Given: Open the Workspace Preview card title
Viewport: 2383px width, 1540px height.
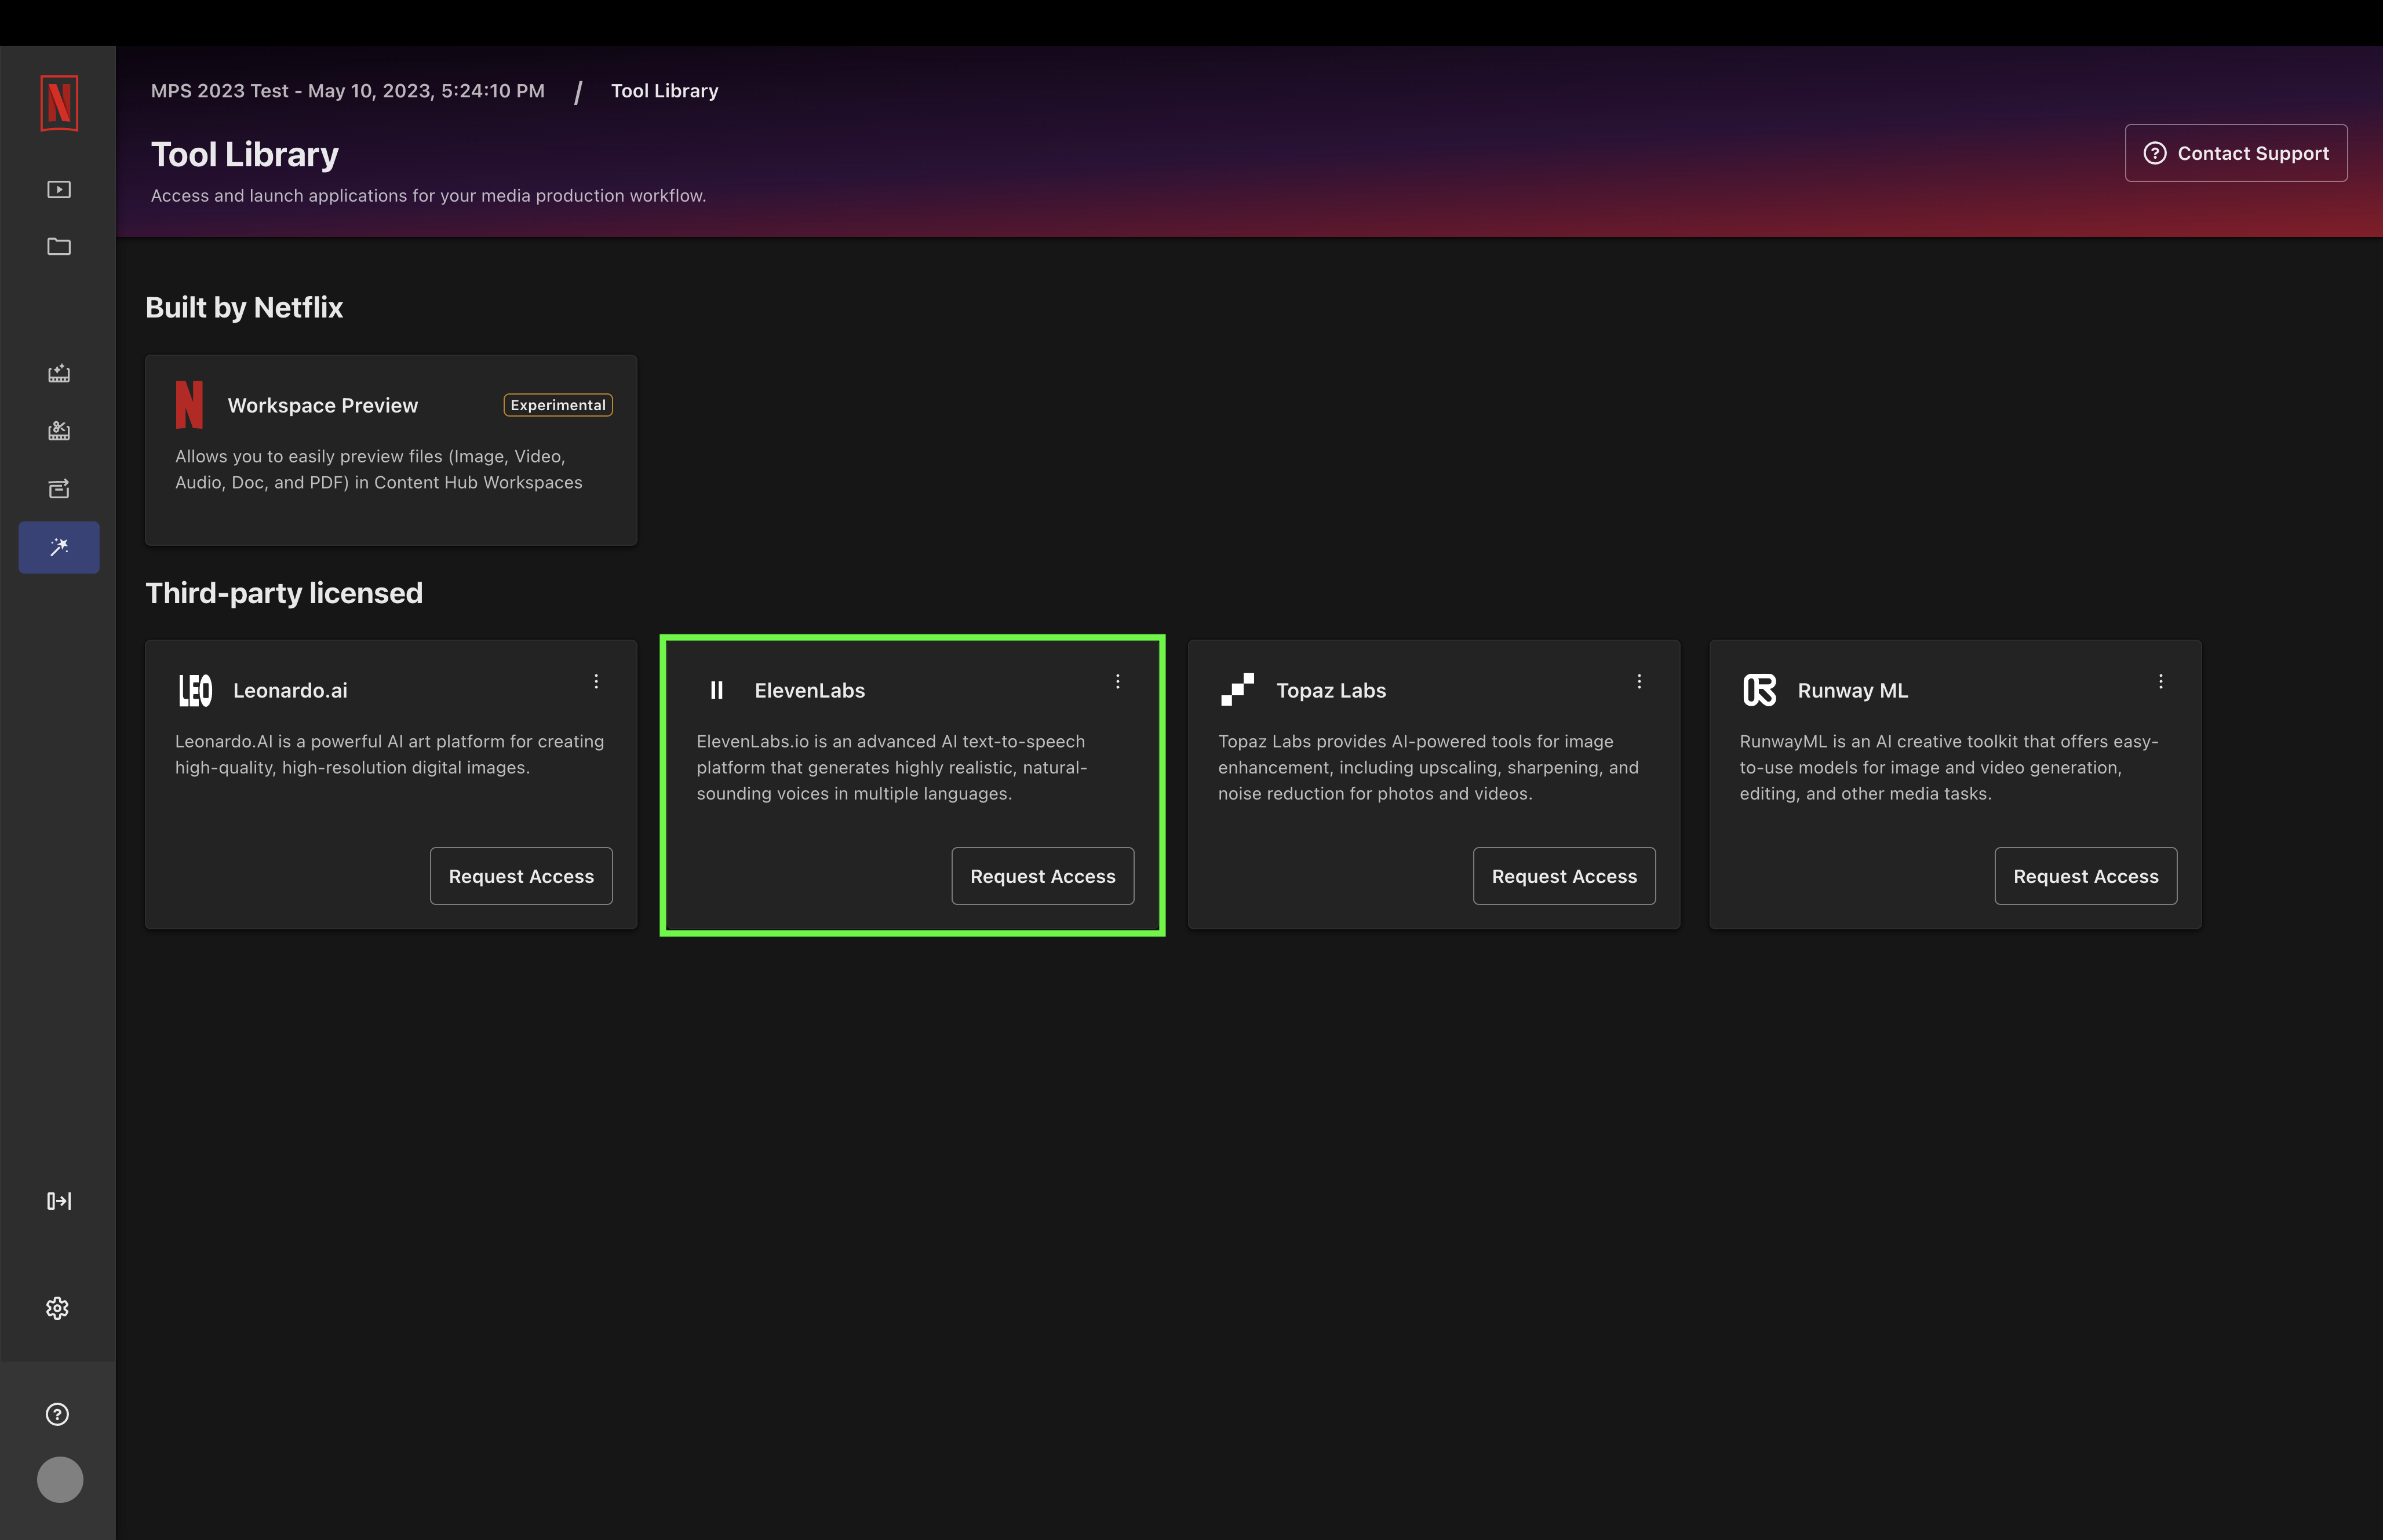Looking at the screenshot, I should coord(323,405).
